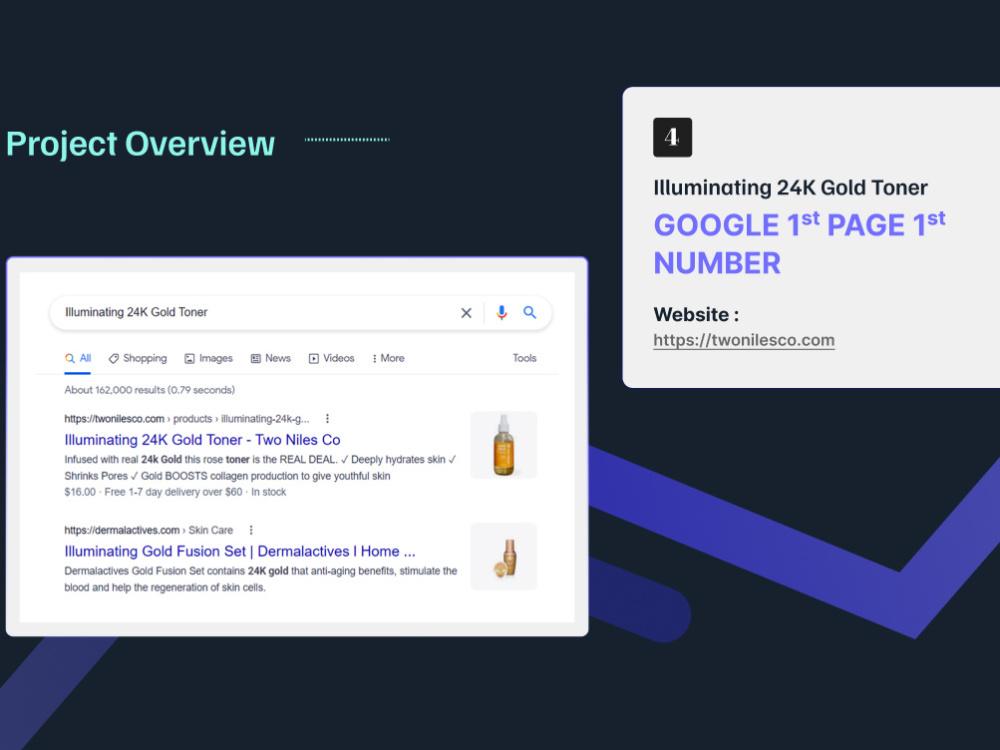
Task: Expand the More search categories menu
Action: [x=388, y=358]
